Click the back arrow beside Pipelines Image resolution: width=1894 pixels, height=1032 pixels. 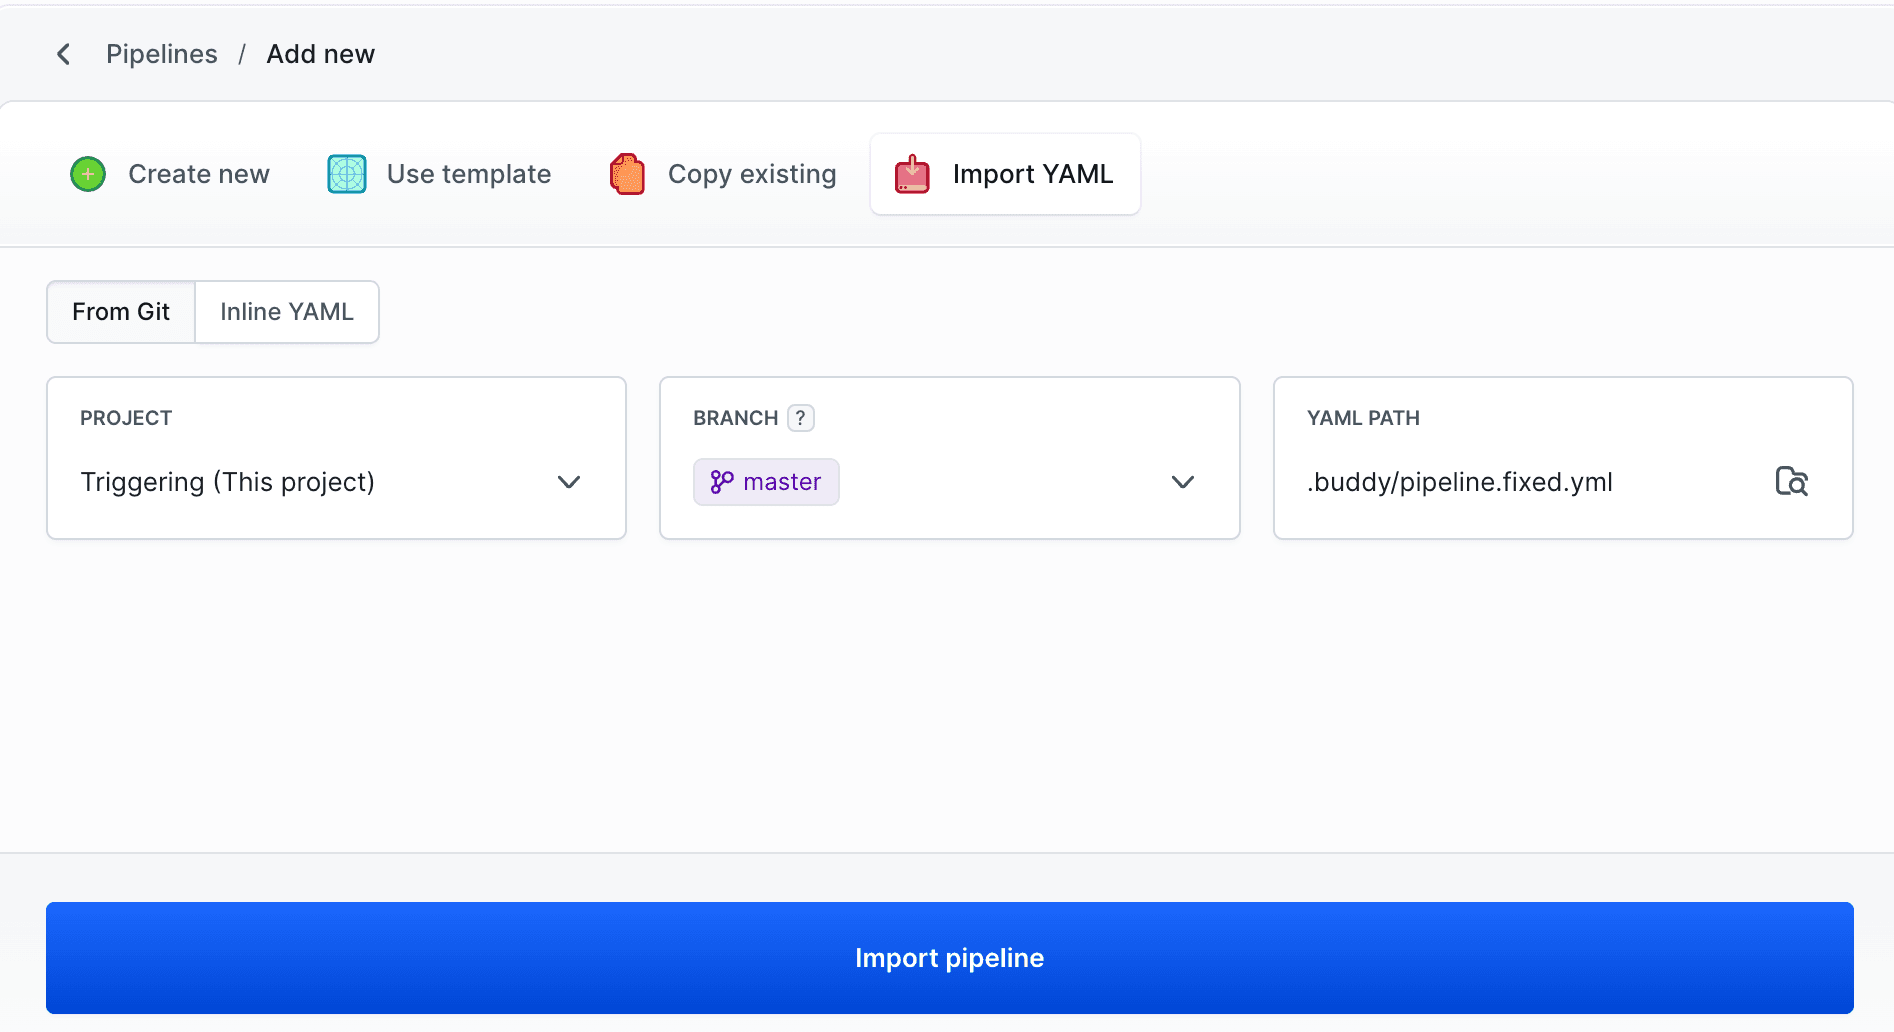tap(63, 53)
